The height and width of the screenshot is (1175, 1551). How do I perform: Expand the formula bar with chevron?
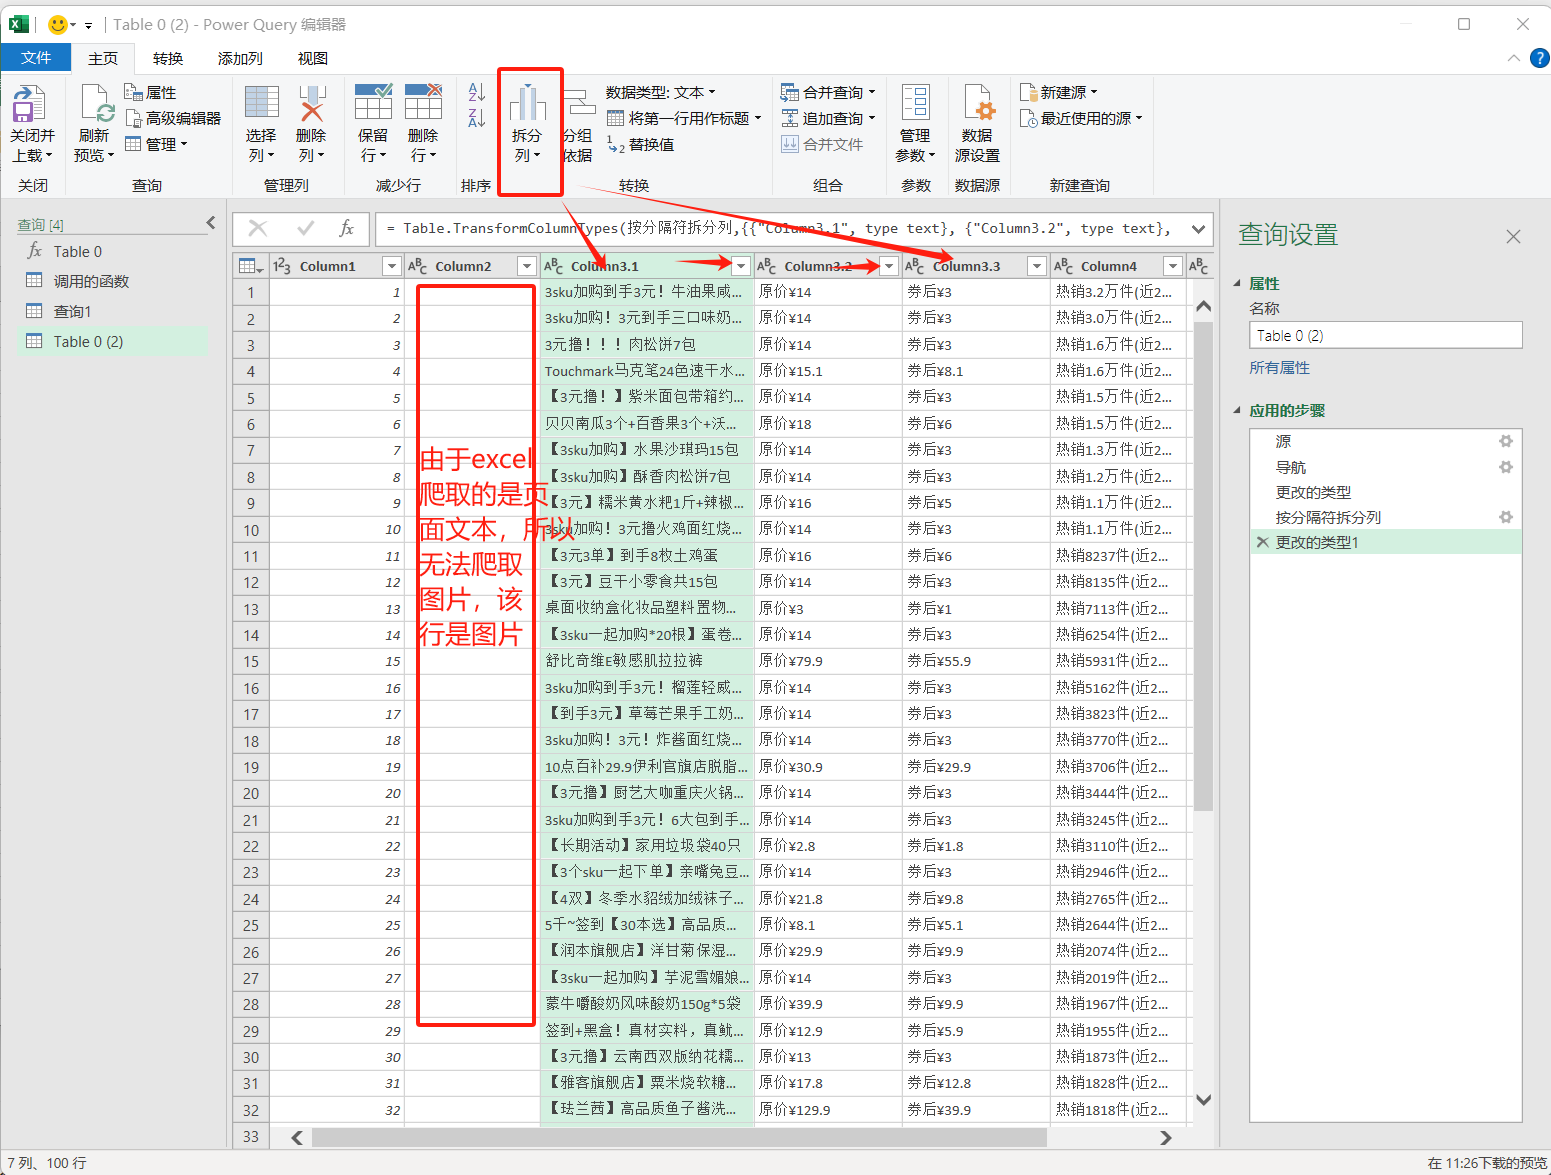pos(1198,229)
